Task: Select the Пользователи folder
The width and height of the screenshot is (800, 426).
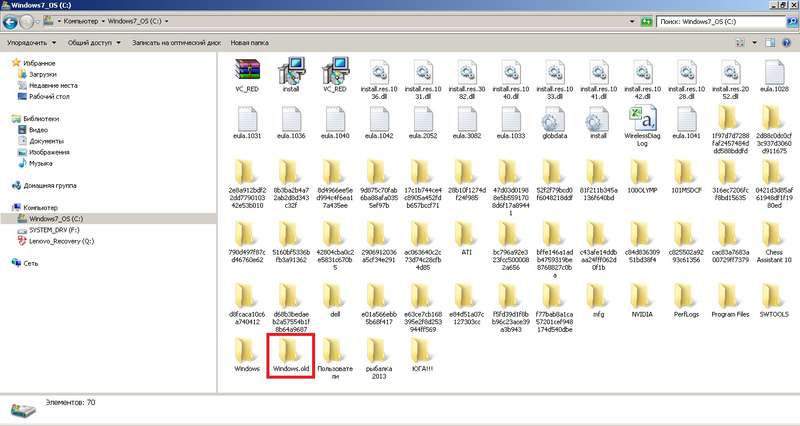Action: click(335, 359)
